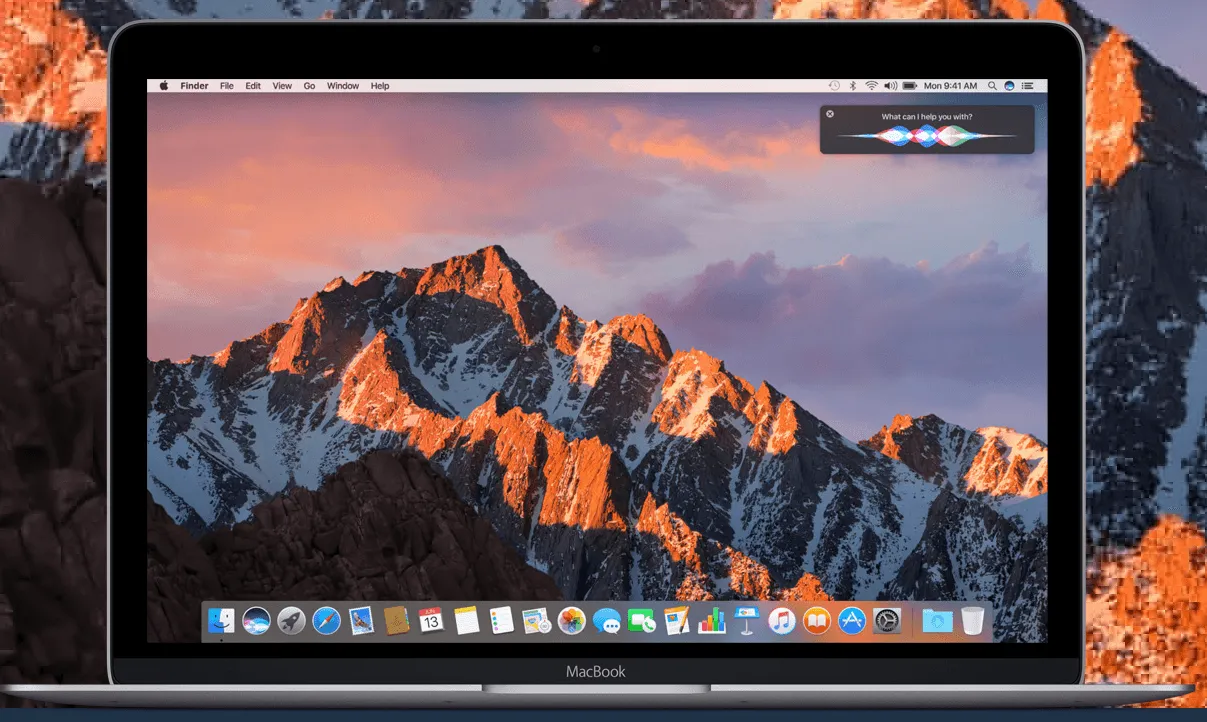The image size is (1207, 722).
Task: Launch Siri from the dock
Action: point(256,621)
